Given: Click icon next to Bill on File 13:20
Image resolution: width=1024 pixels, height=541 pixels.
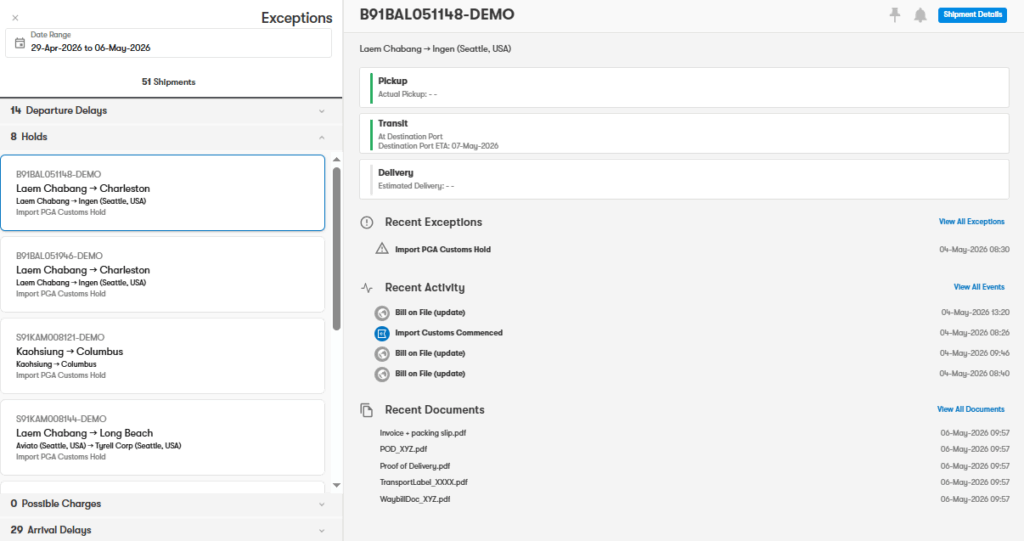Looking at the screenshot, I should pos(382,313).
